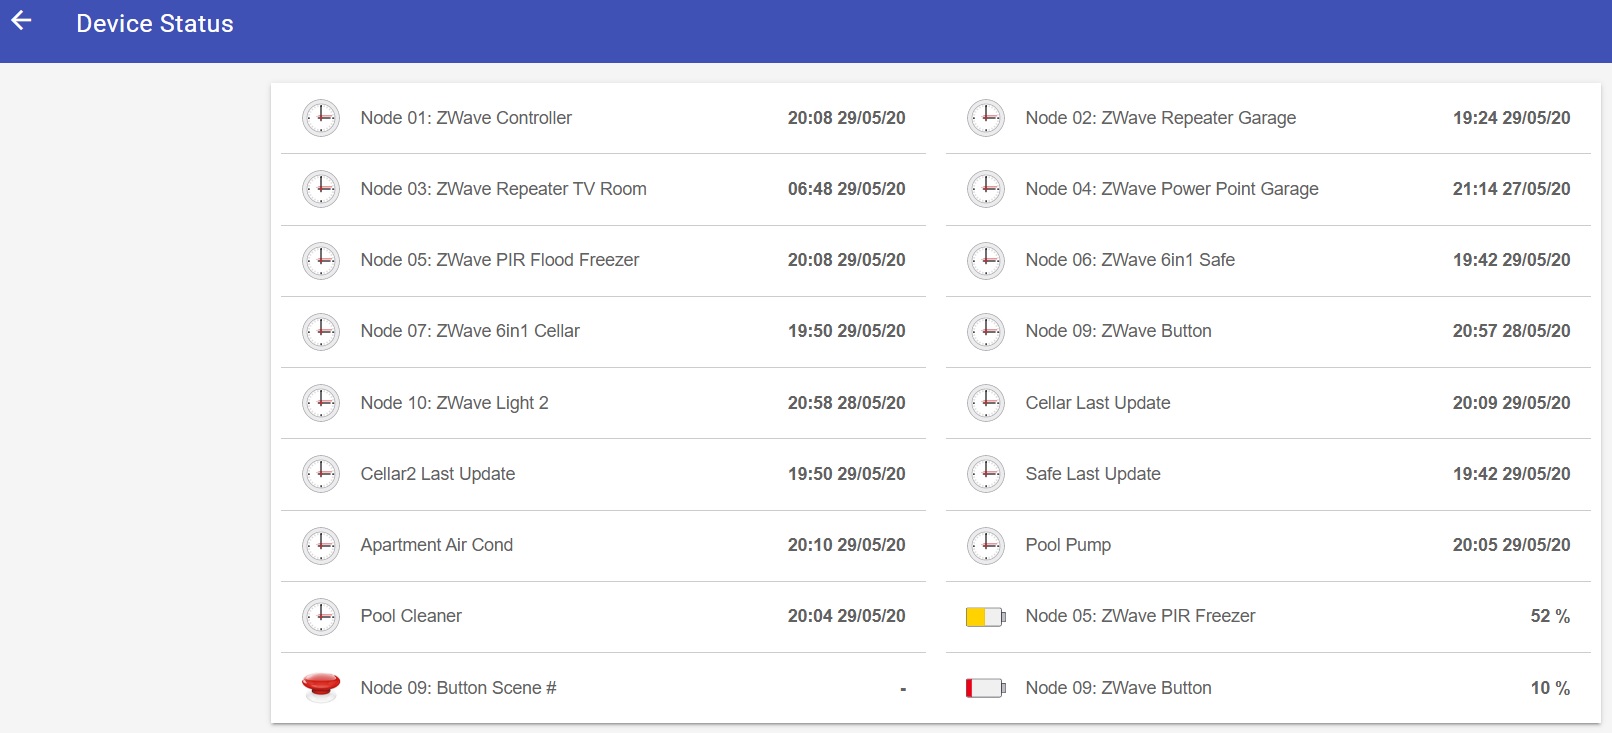Click timestamp 21:14 27/05/20
1612x733 pixels.
coord(1512,189)
